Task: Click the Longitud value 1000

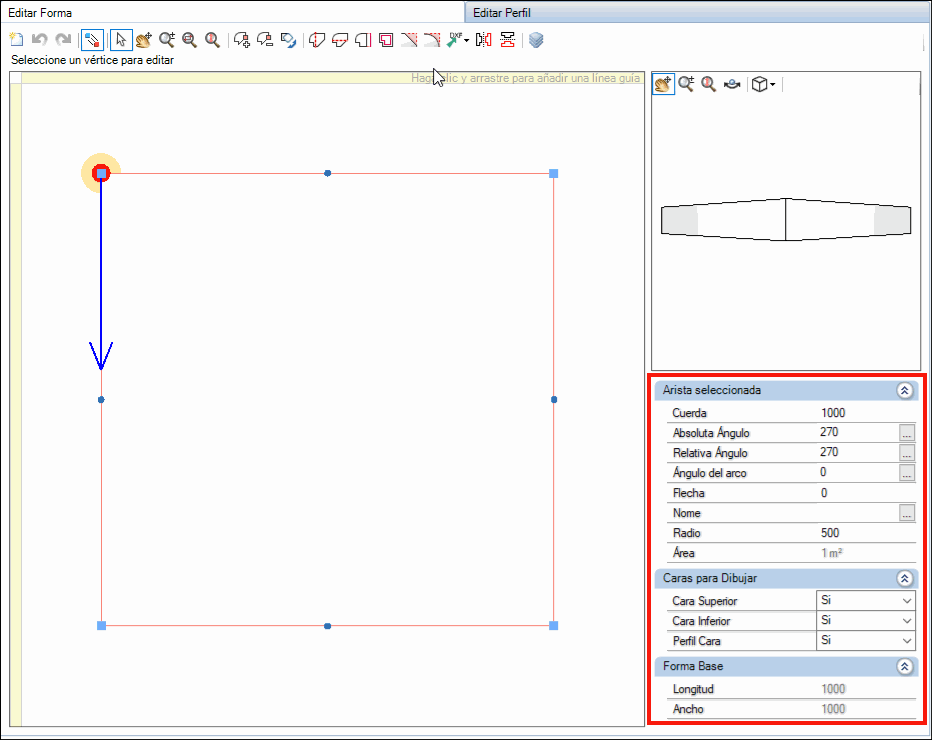Action: (833, 689)
